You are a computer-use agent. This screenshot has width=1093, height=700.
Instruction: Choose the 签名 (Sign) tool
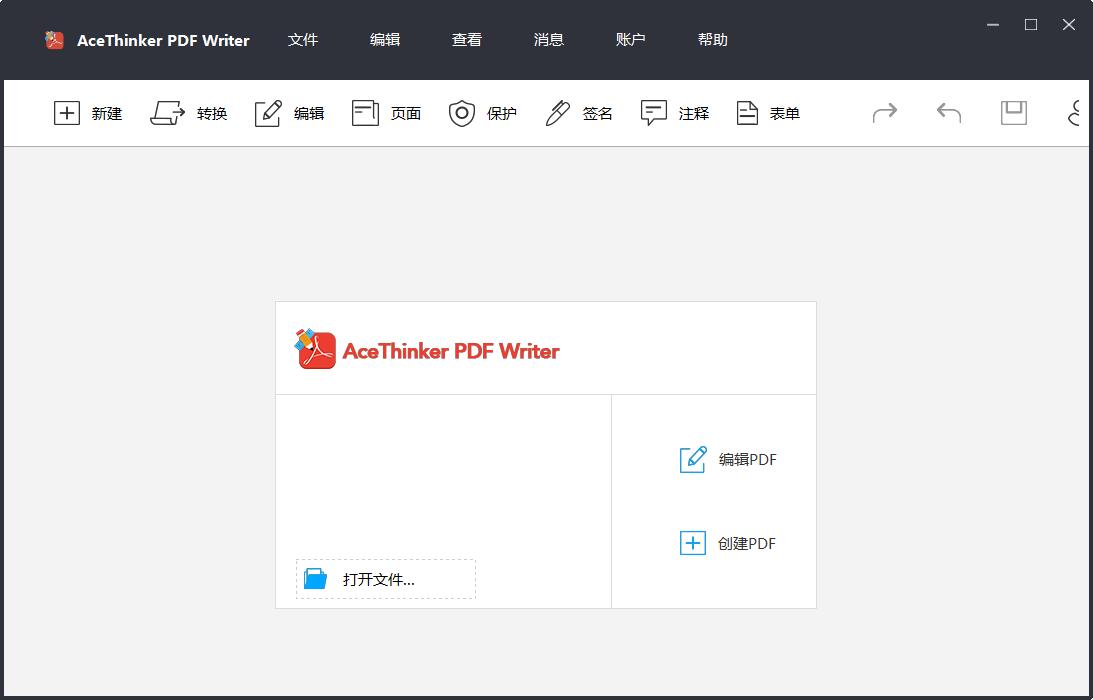click(578, 113)
